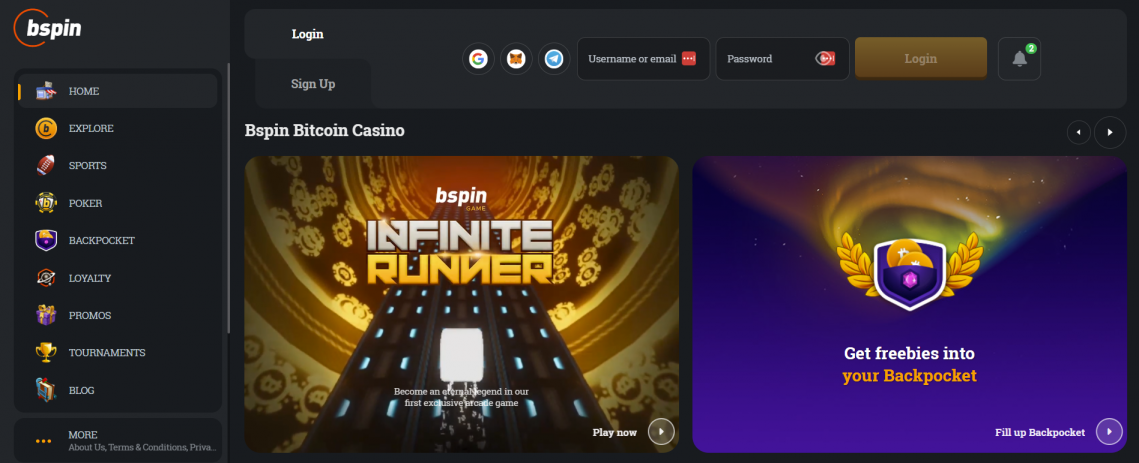Click the Password input field
1139x463 pixels.
[x=782, y=59]
